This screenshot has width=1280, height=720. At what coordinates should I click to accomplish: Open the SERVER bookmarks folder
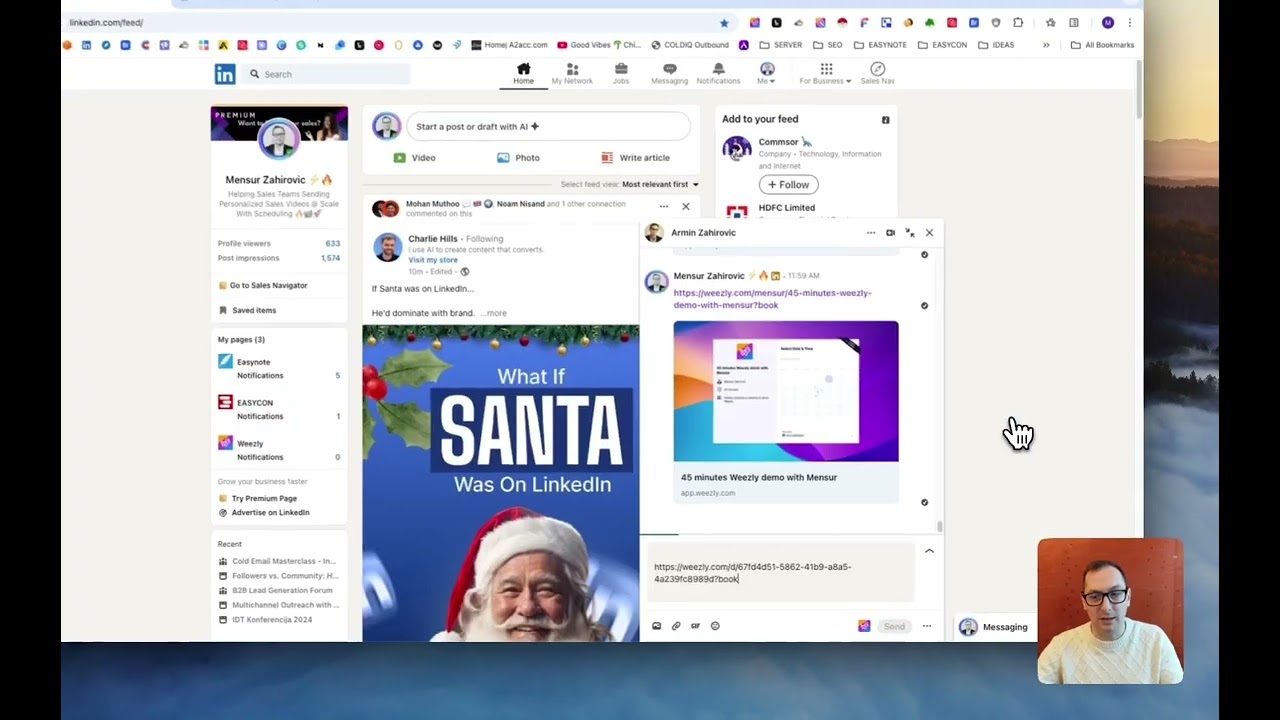[780, 45]
